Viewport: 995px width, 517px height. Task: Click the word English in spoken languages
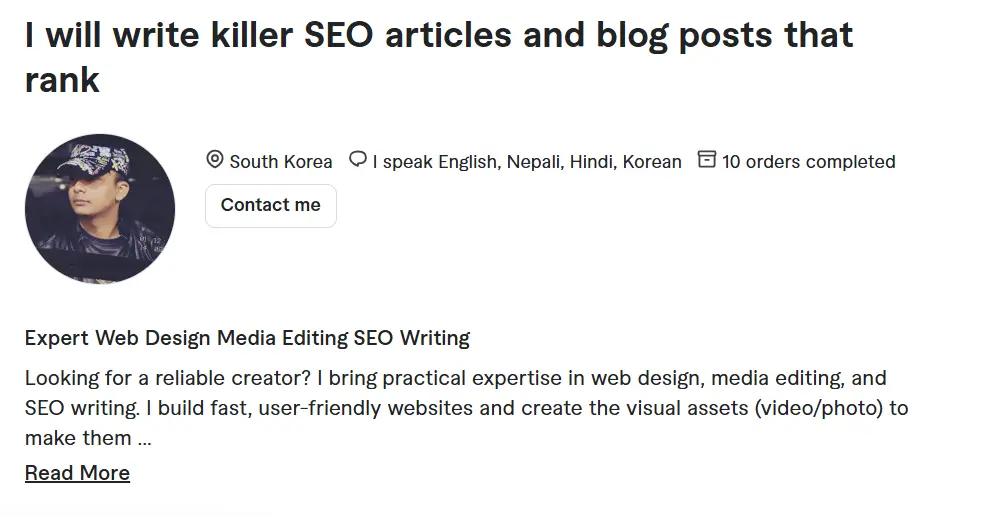[468, 162]
